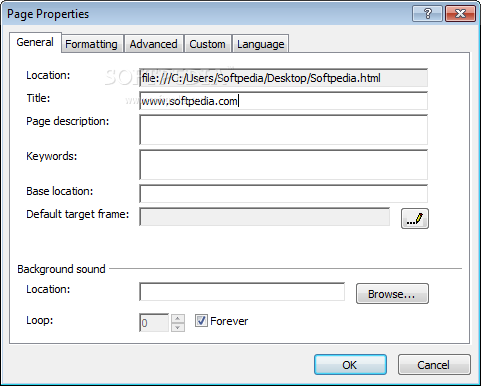Confirm with the OK button
Image resolution: width=481 pixels, height=386 pixels.
(350, 365)
